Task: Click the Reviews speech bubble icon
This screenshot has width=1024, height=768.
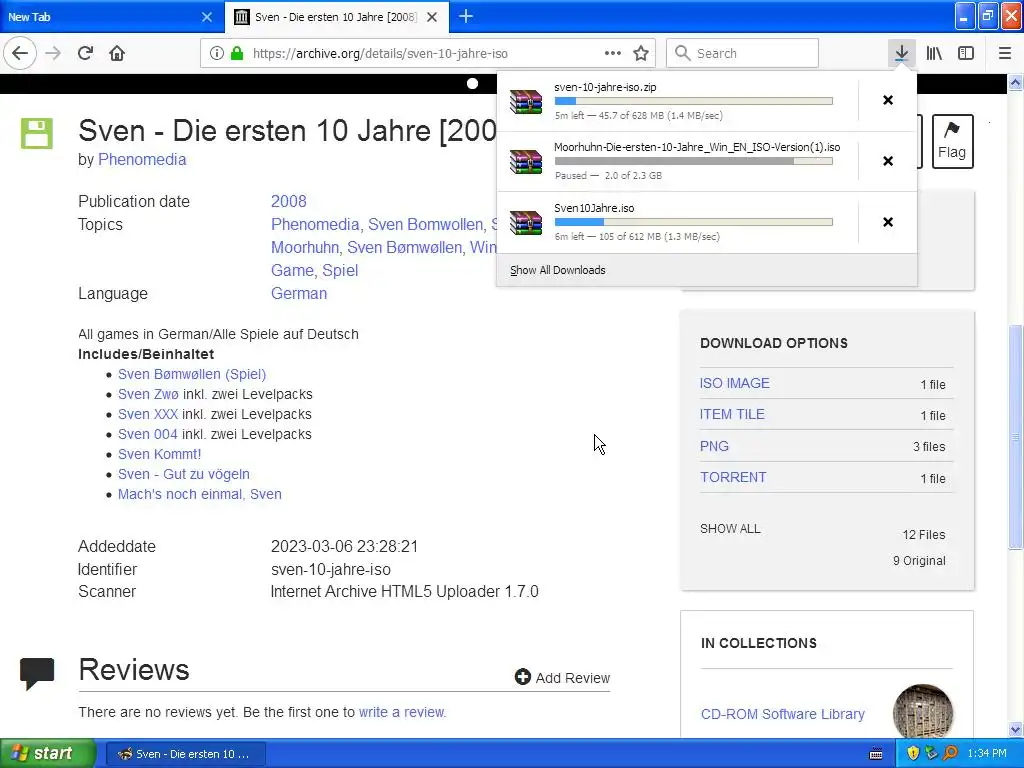Action: [37, 673]
